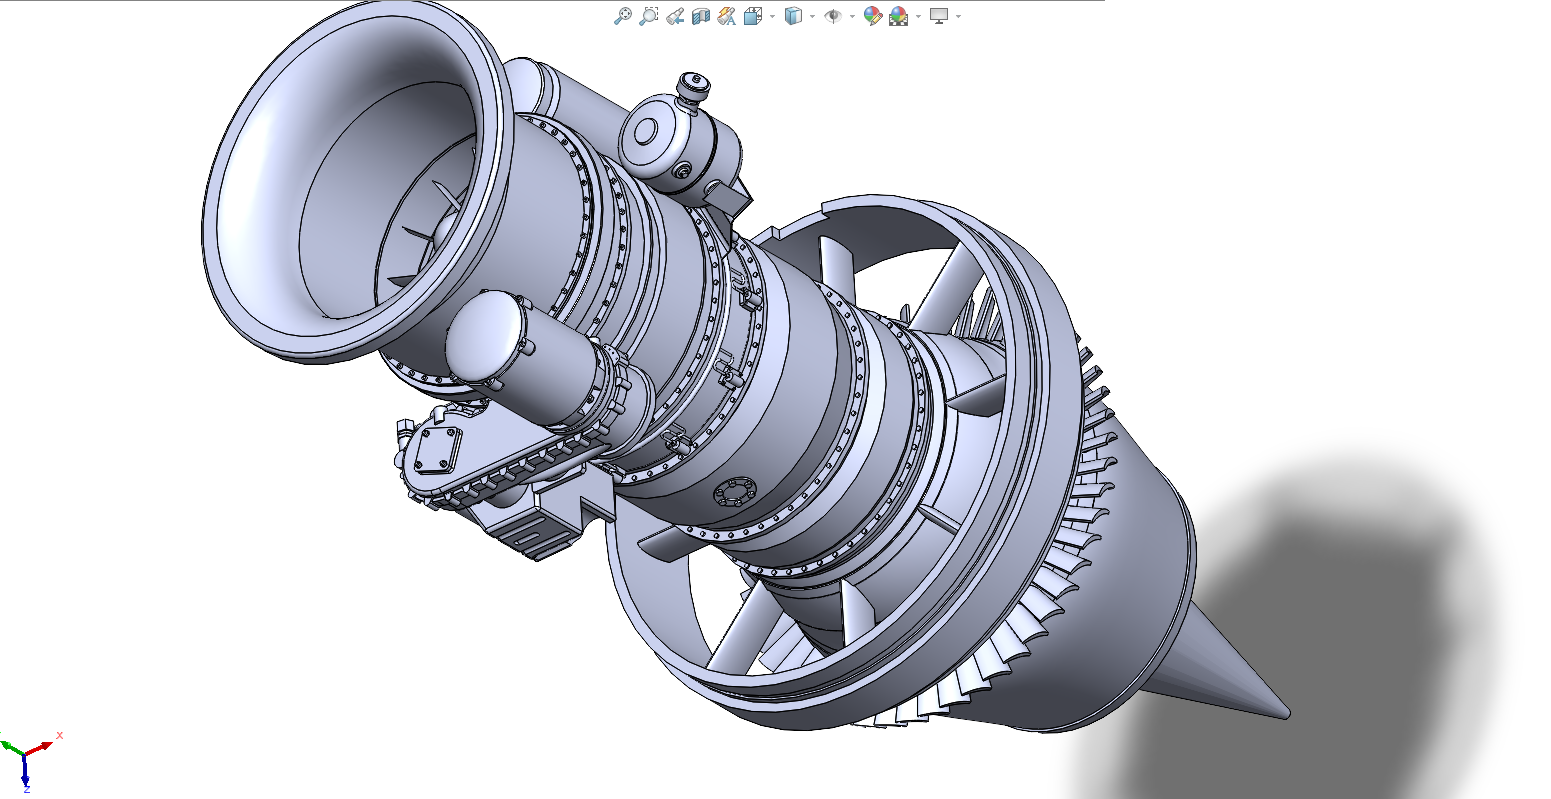Activate the Section View tool
Image resolution: width=1551 pixels, height=799 pixels.
[x=701, y=16]
